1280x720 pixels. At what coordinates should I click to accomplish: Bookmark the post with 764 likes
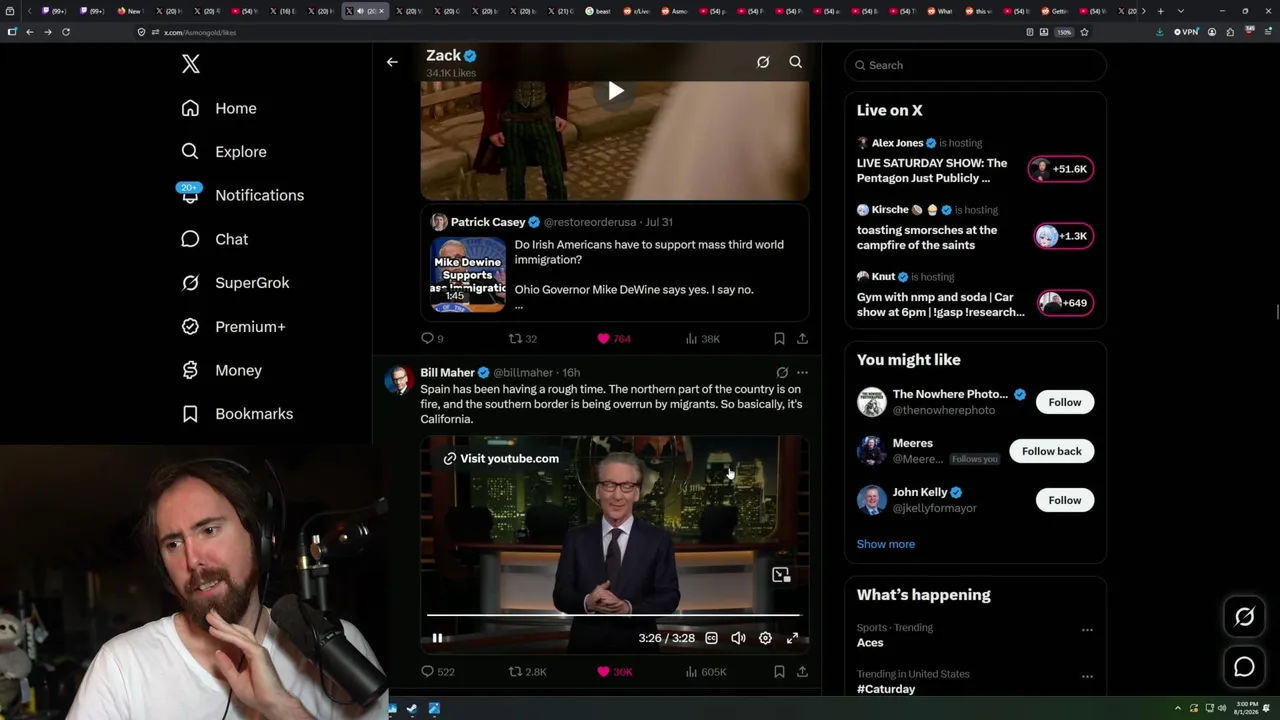779,339
